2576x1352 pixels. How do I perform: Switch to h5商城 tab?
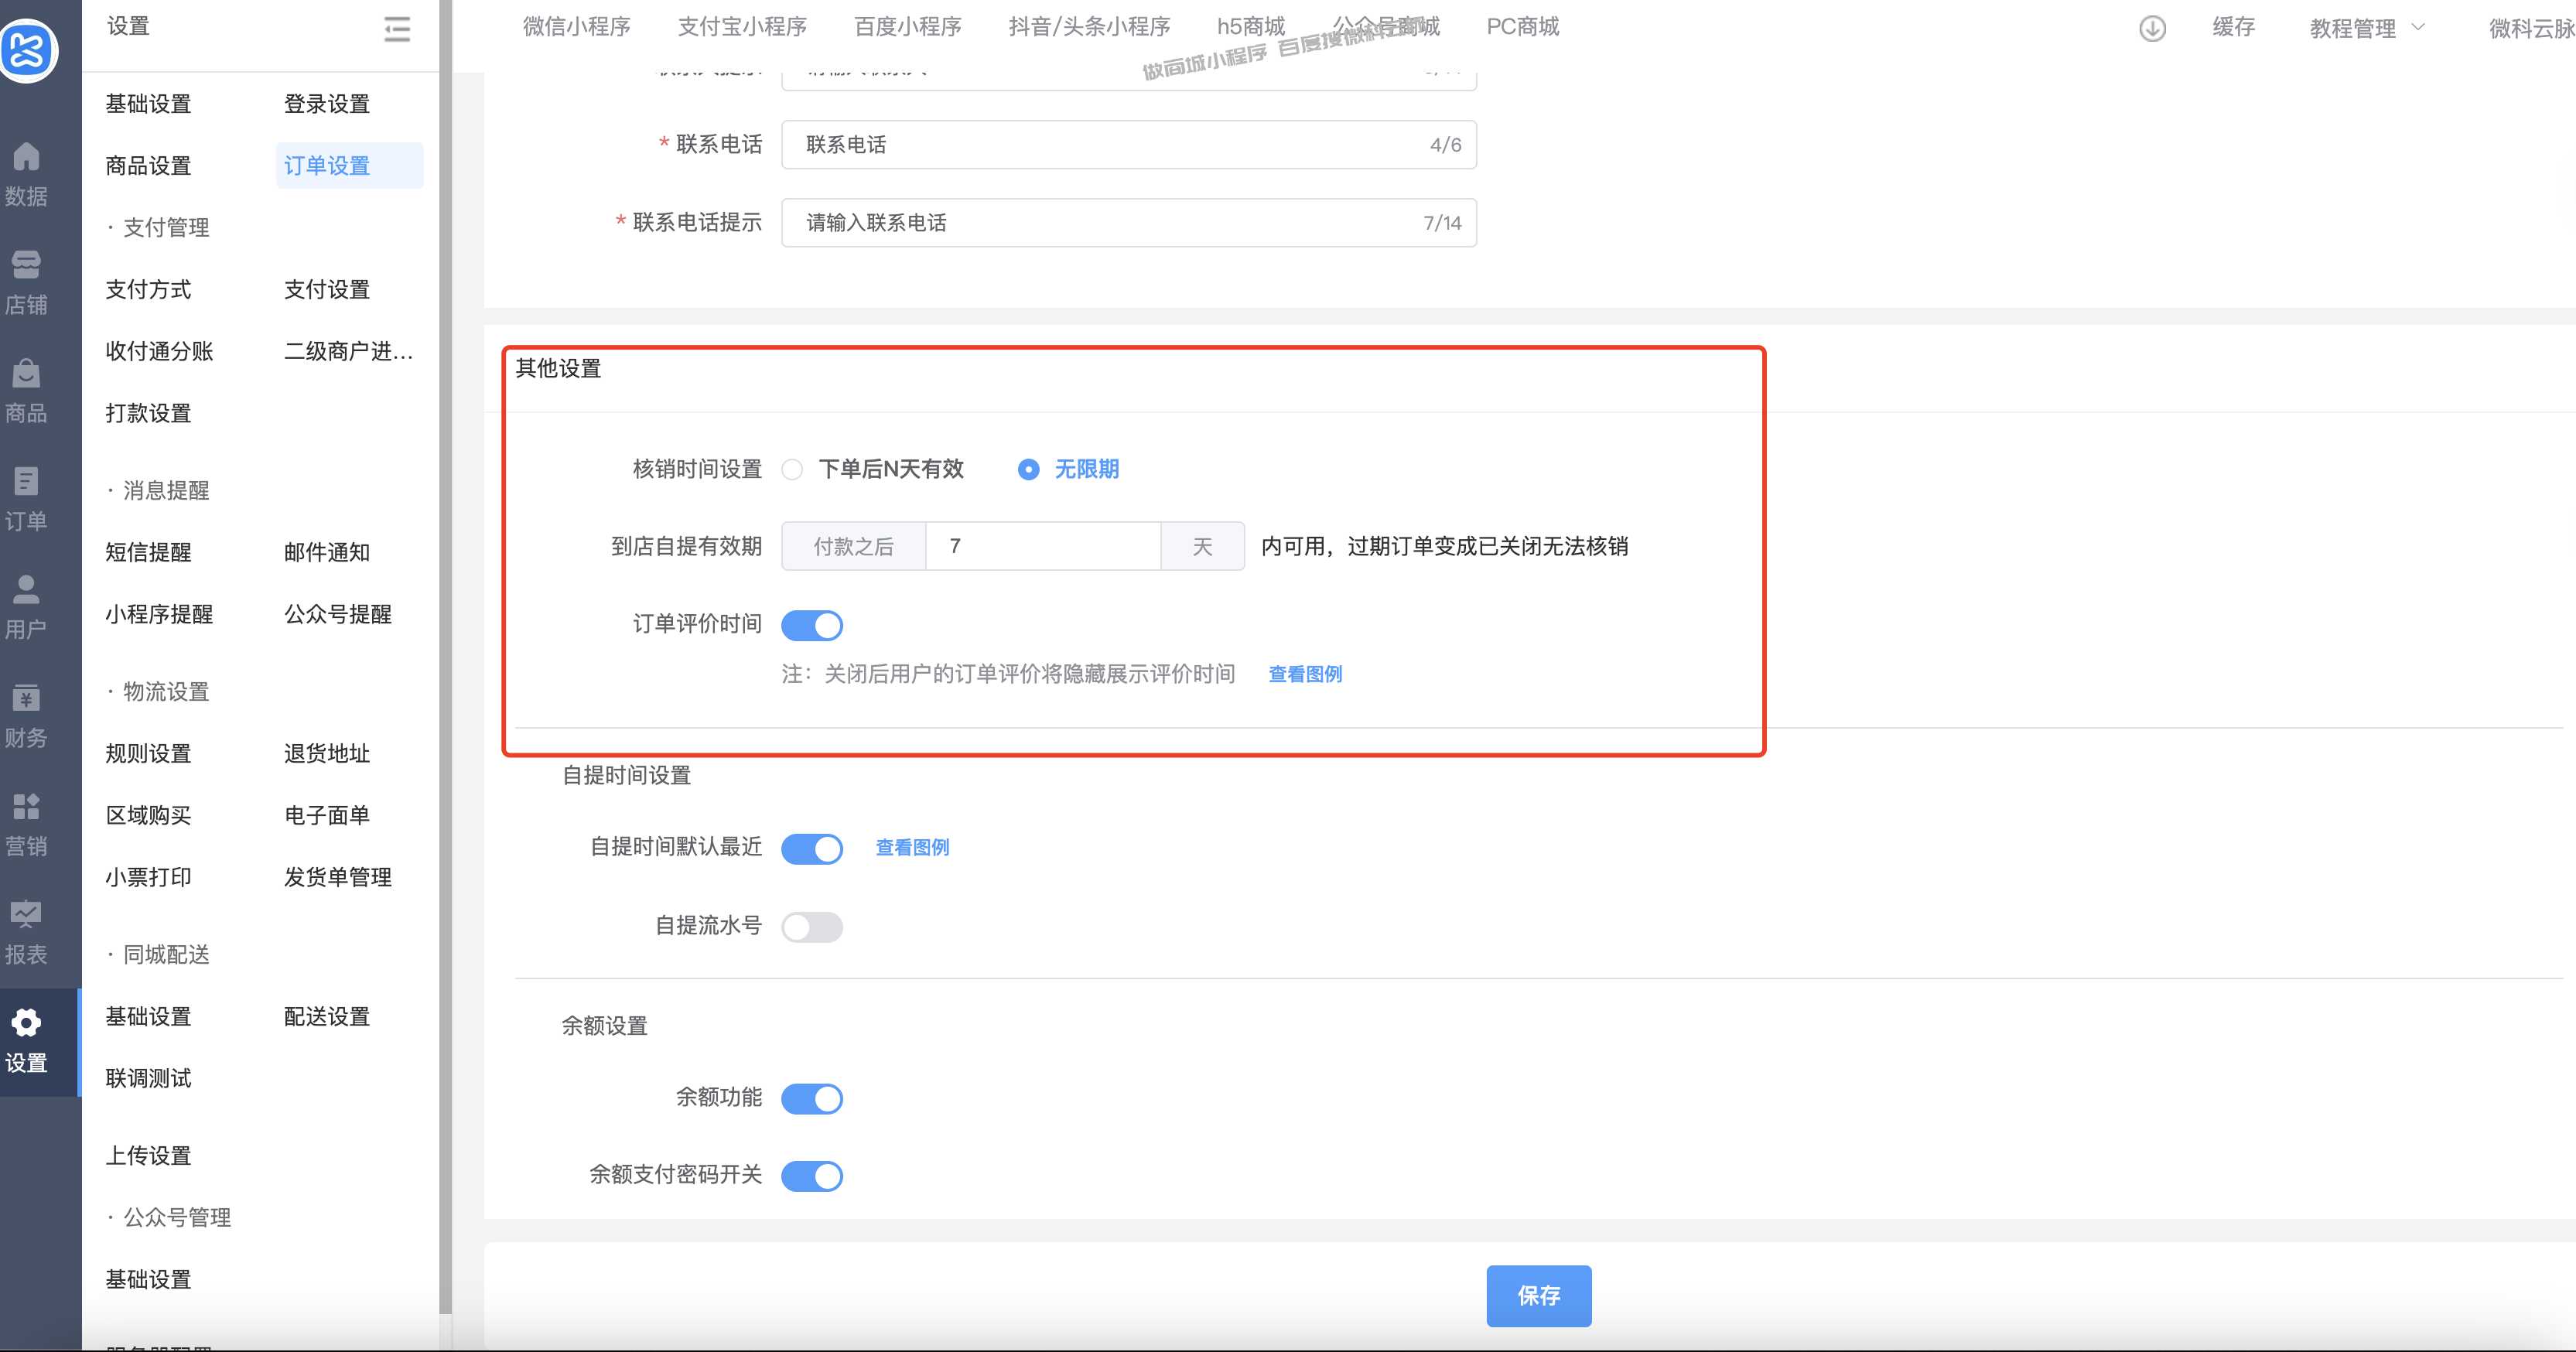[1251, 27]
